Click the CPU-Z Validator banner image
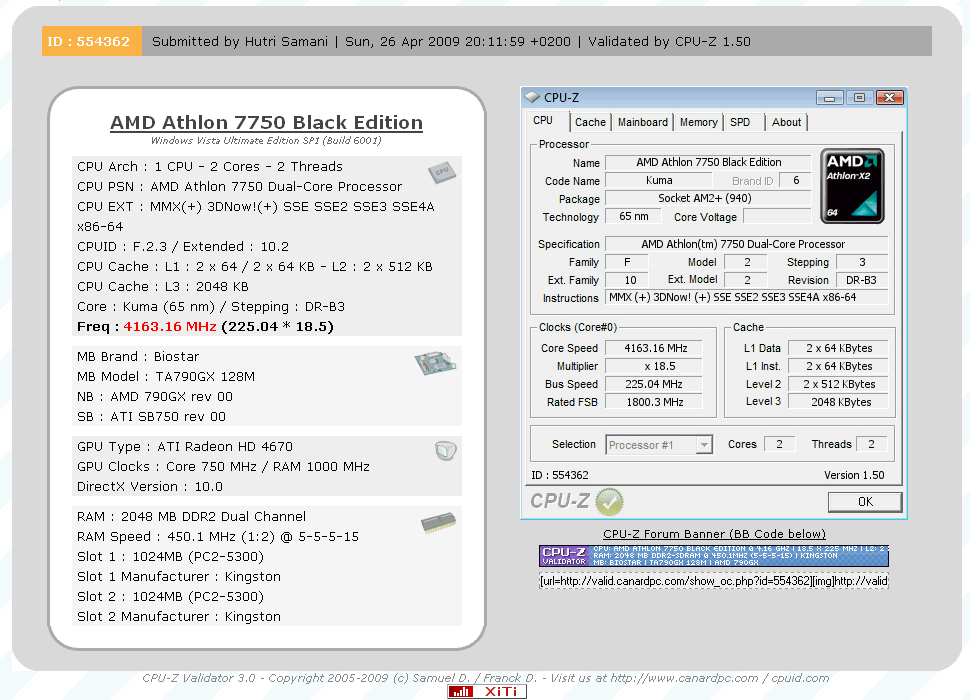This screenshot has width=970, height=700. [x=714, y=555]
